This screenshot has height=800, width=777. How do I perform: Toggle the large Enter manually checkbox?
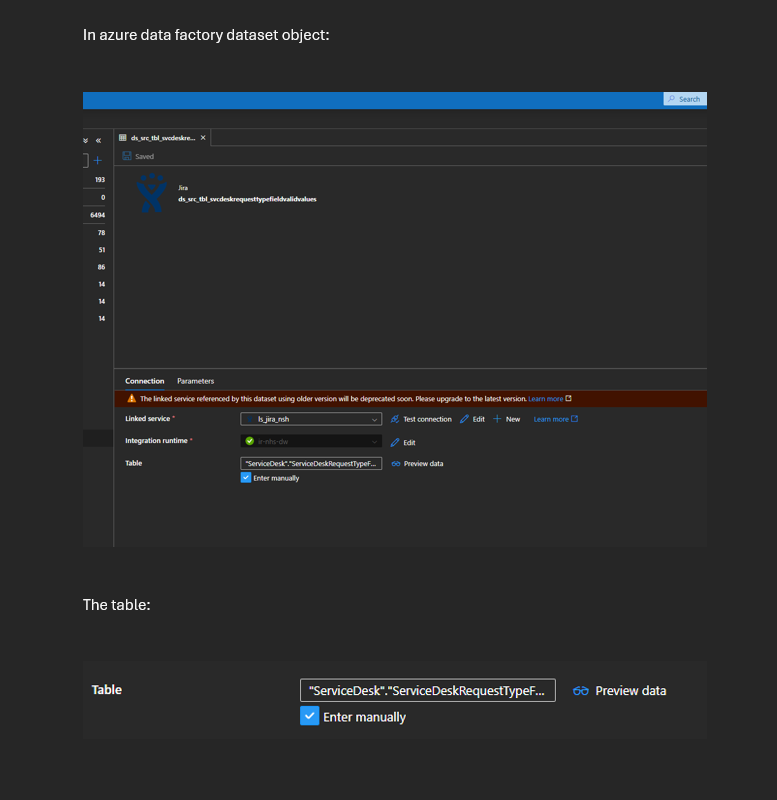[x=310, y=716]
